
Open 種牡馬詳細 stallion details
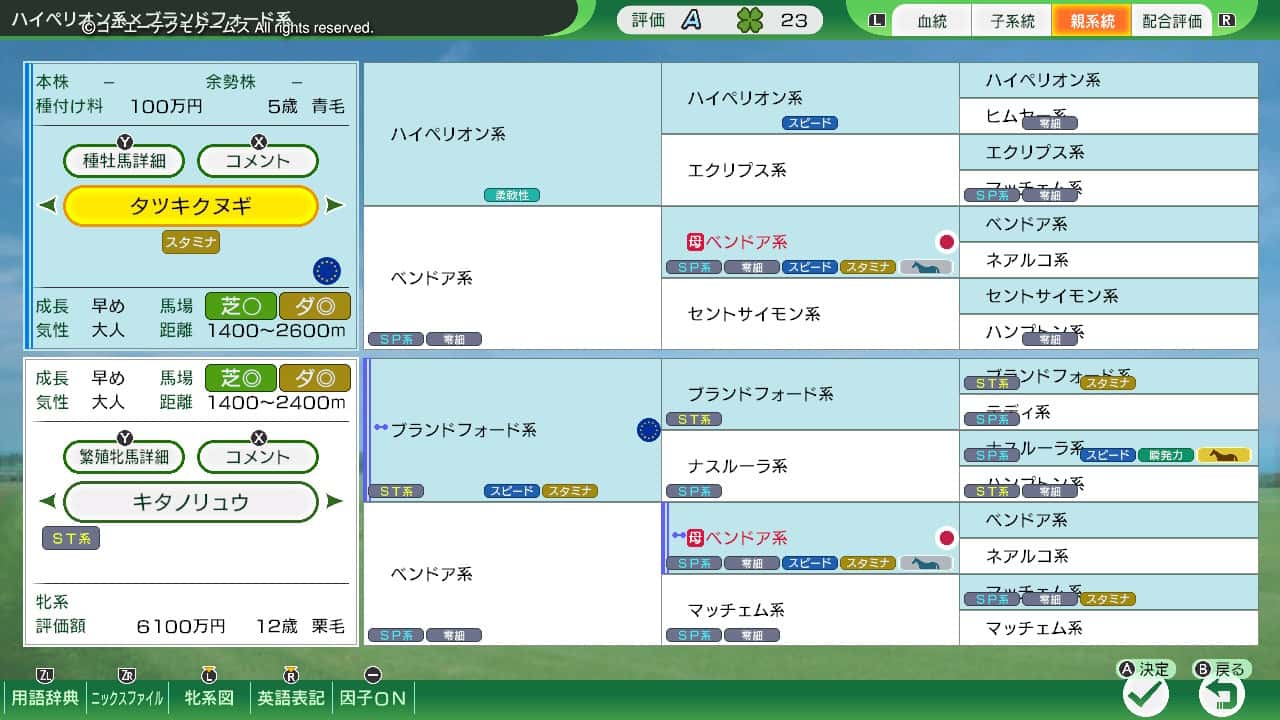pos(124,161)
